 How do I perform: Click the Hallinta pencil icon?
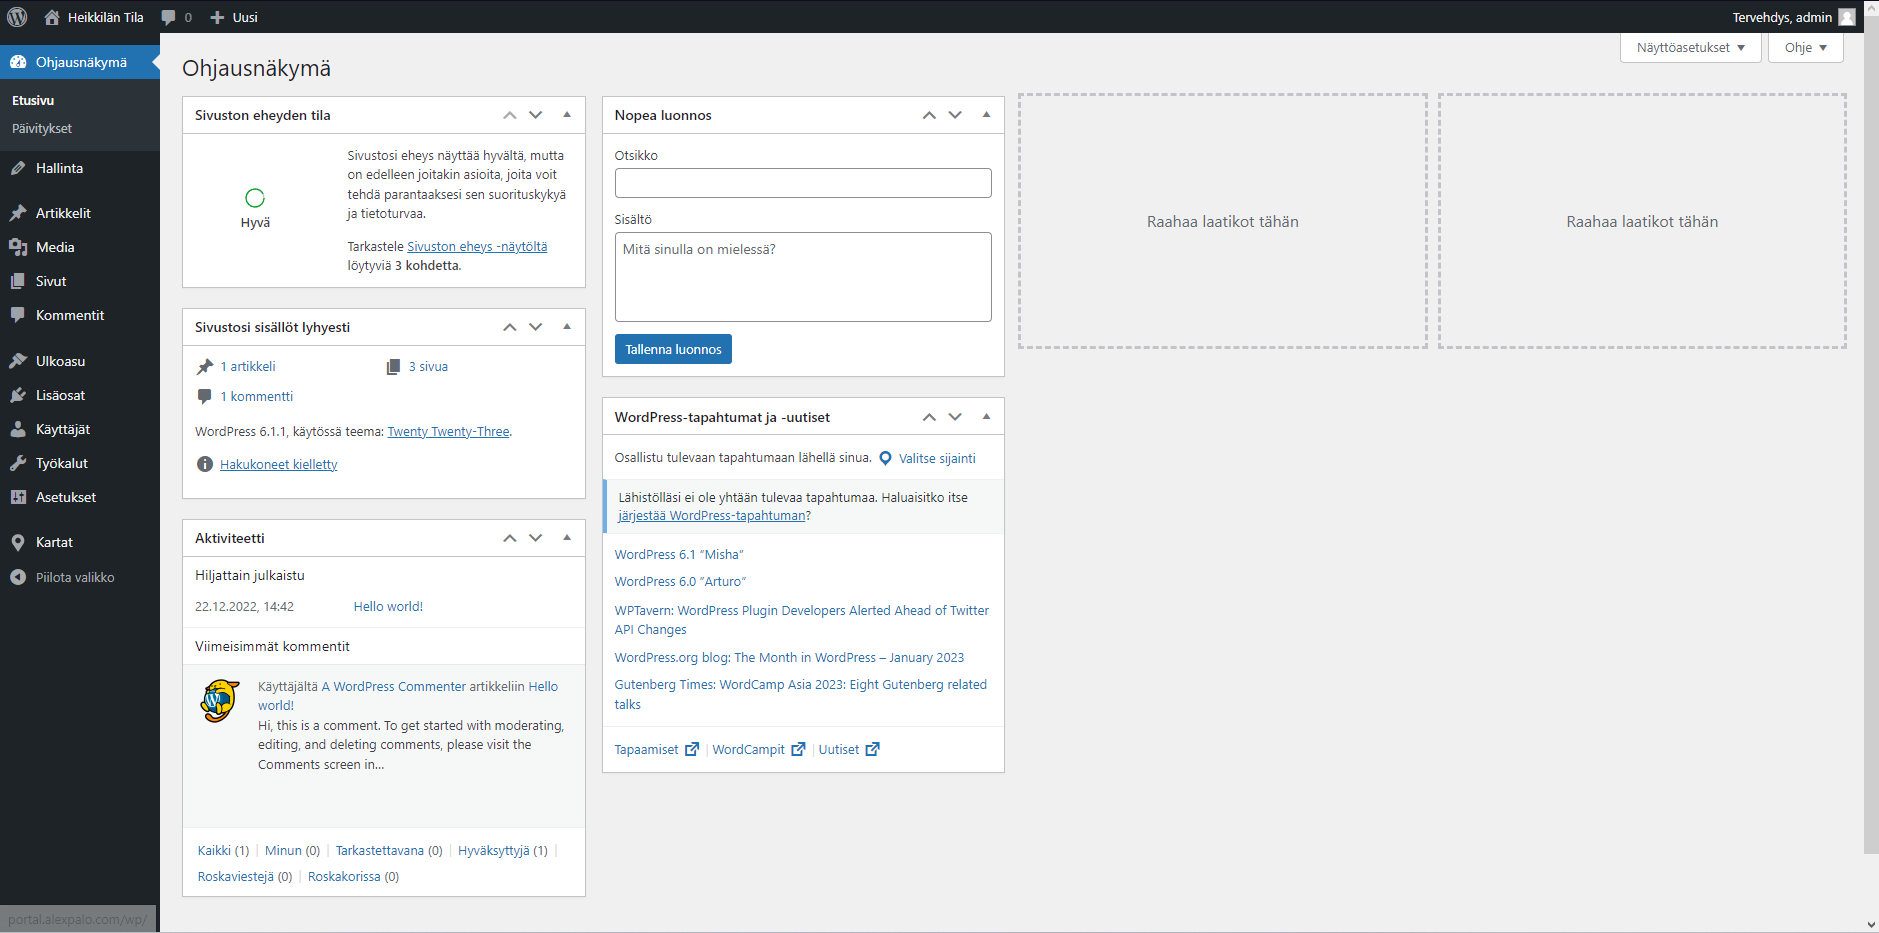18,168
